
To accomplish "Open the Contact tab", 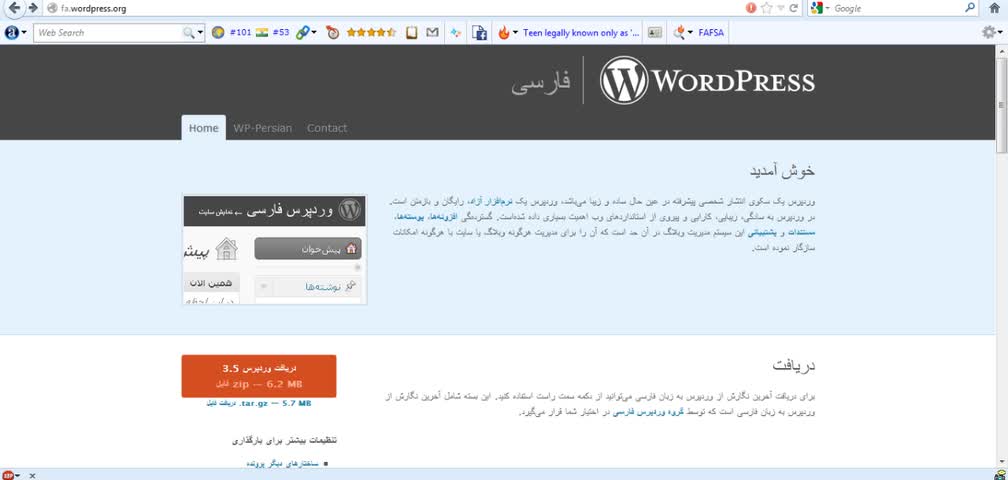I will point(327,128).
